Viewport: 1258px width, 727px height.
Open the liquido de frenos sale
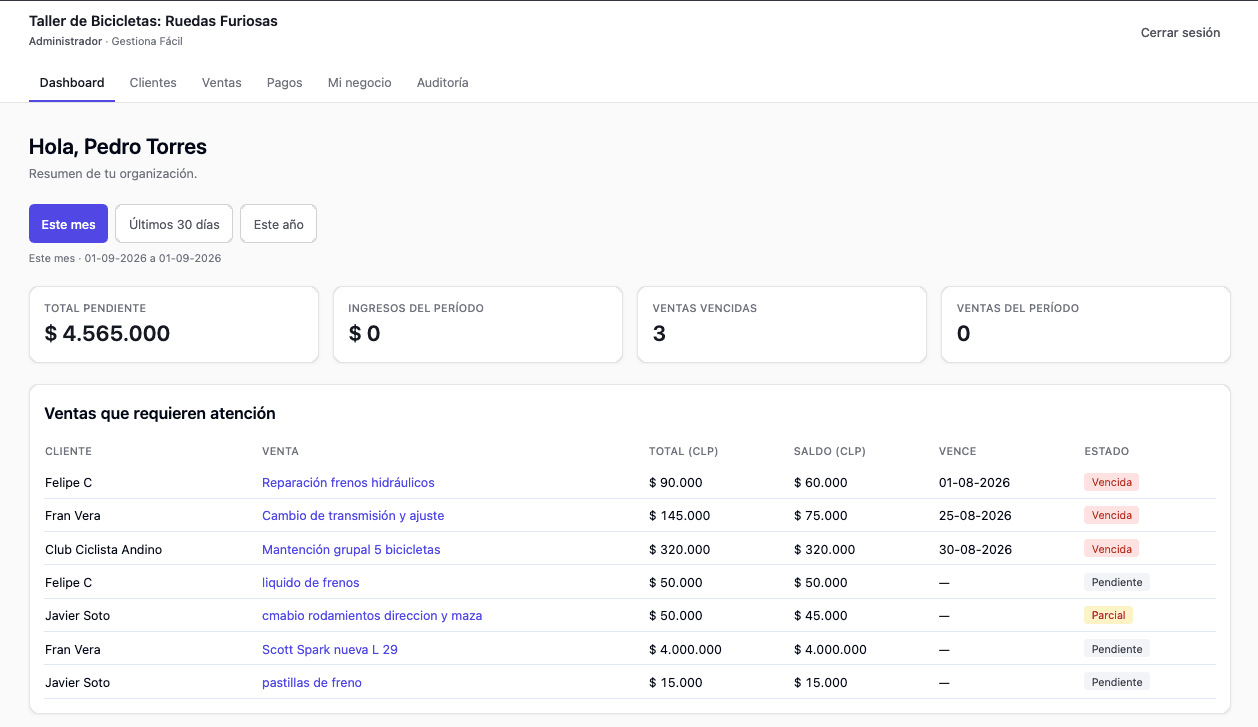[311, 583]
